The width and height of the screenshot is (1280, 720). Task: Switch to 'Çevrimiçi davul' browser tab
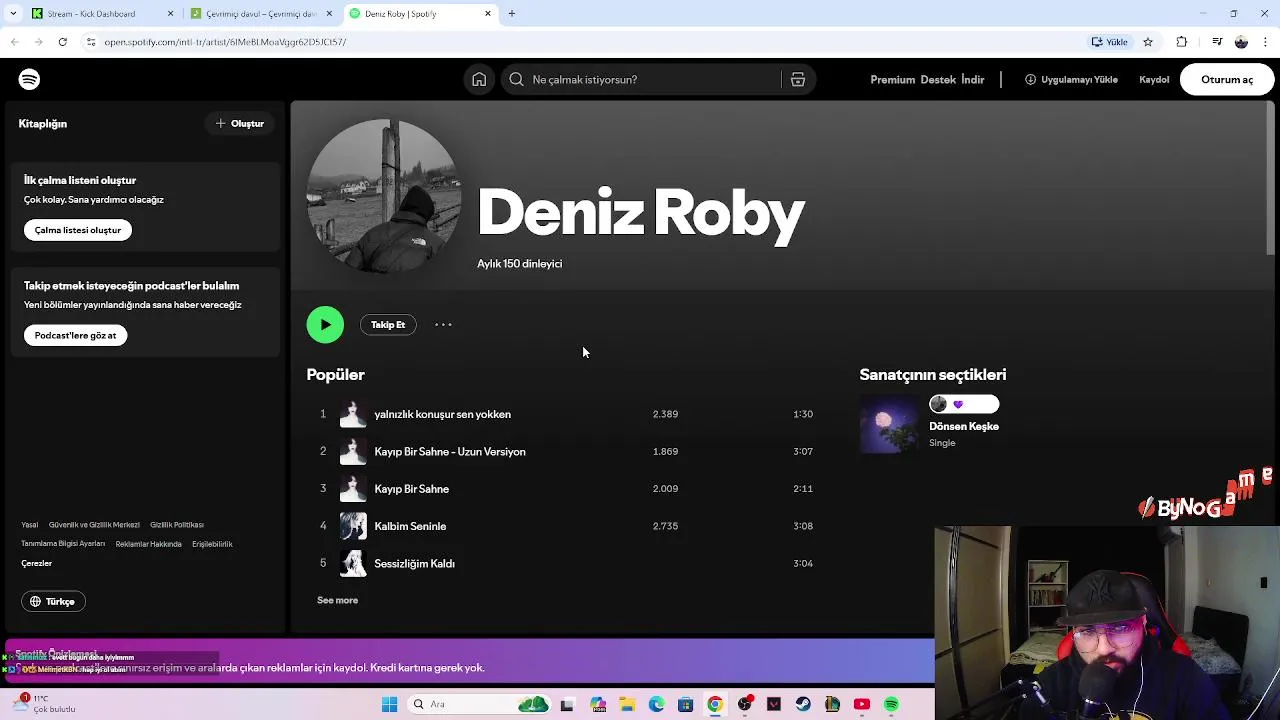coord(262,14)
